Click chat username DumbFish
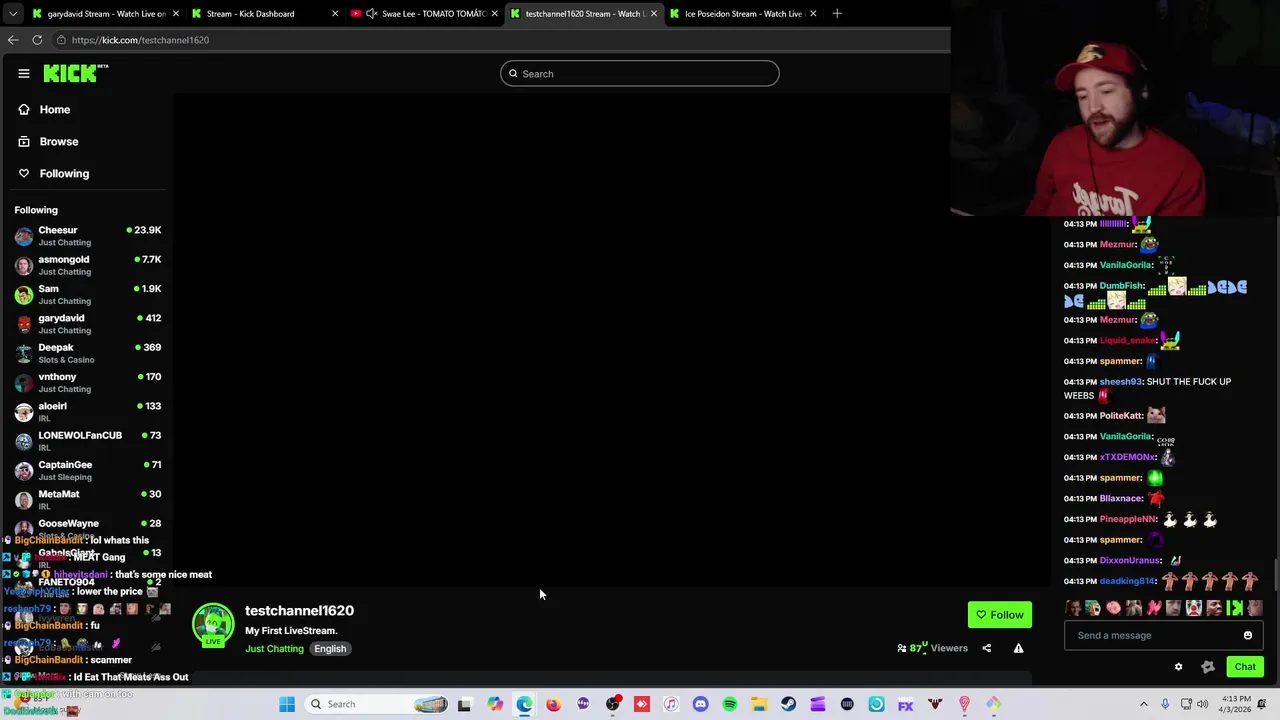Image resolution: width=1280 pixels, height=720 pixels. [x=1121, y=286]
